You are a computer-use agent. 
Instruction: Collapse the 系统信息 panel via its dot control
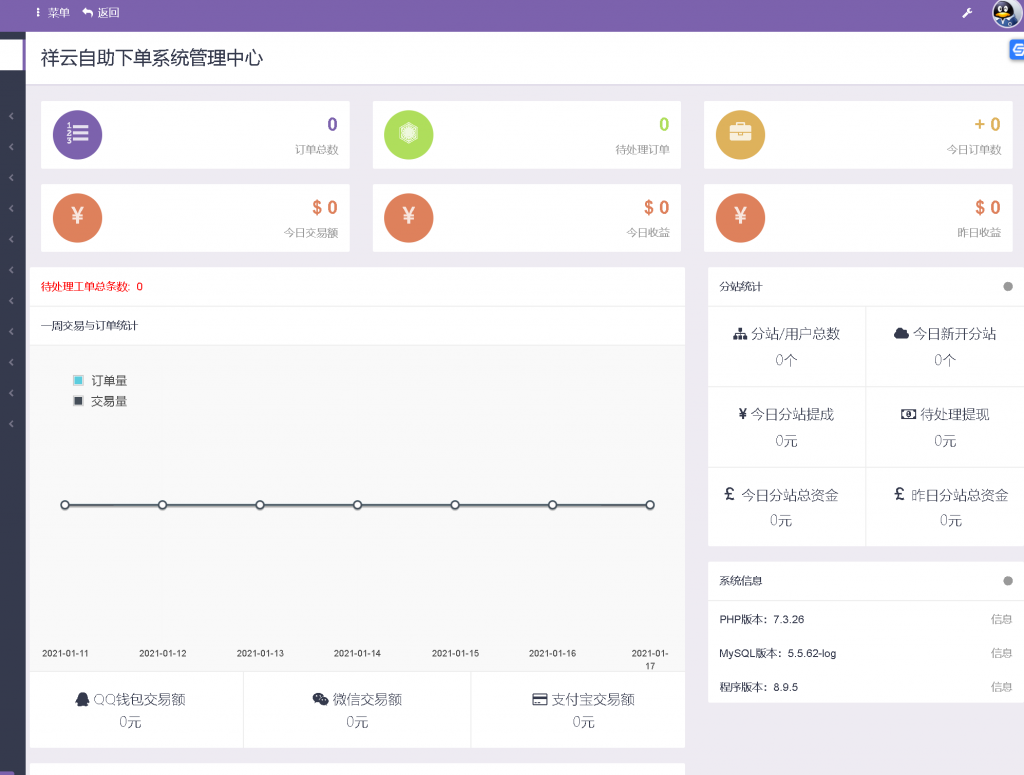pyautogui.click(x=1010, y=581)
